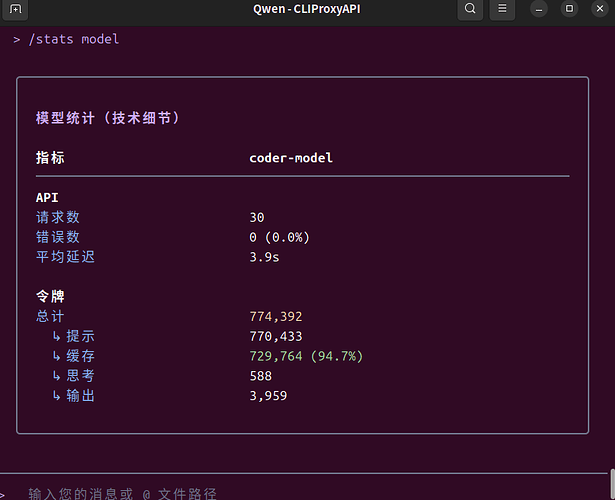The width and height of the screenshot is (615, 500).
Task: Click the total tokens value 774,392
Action: pyautogui.click(x=276, y=316)
